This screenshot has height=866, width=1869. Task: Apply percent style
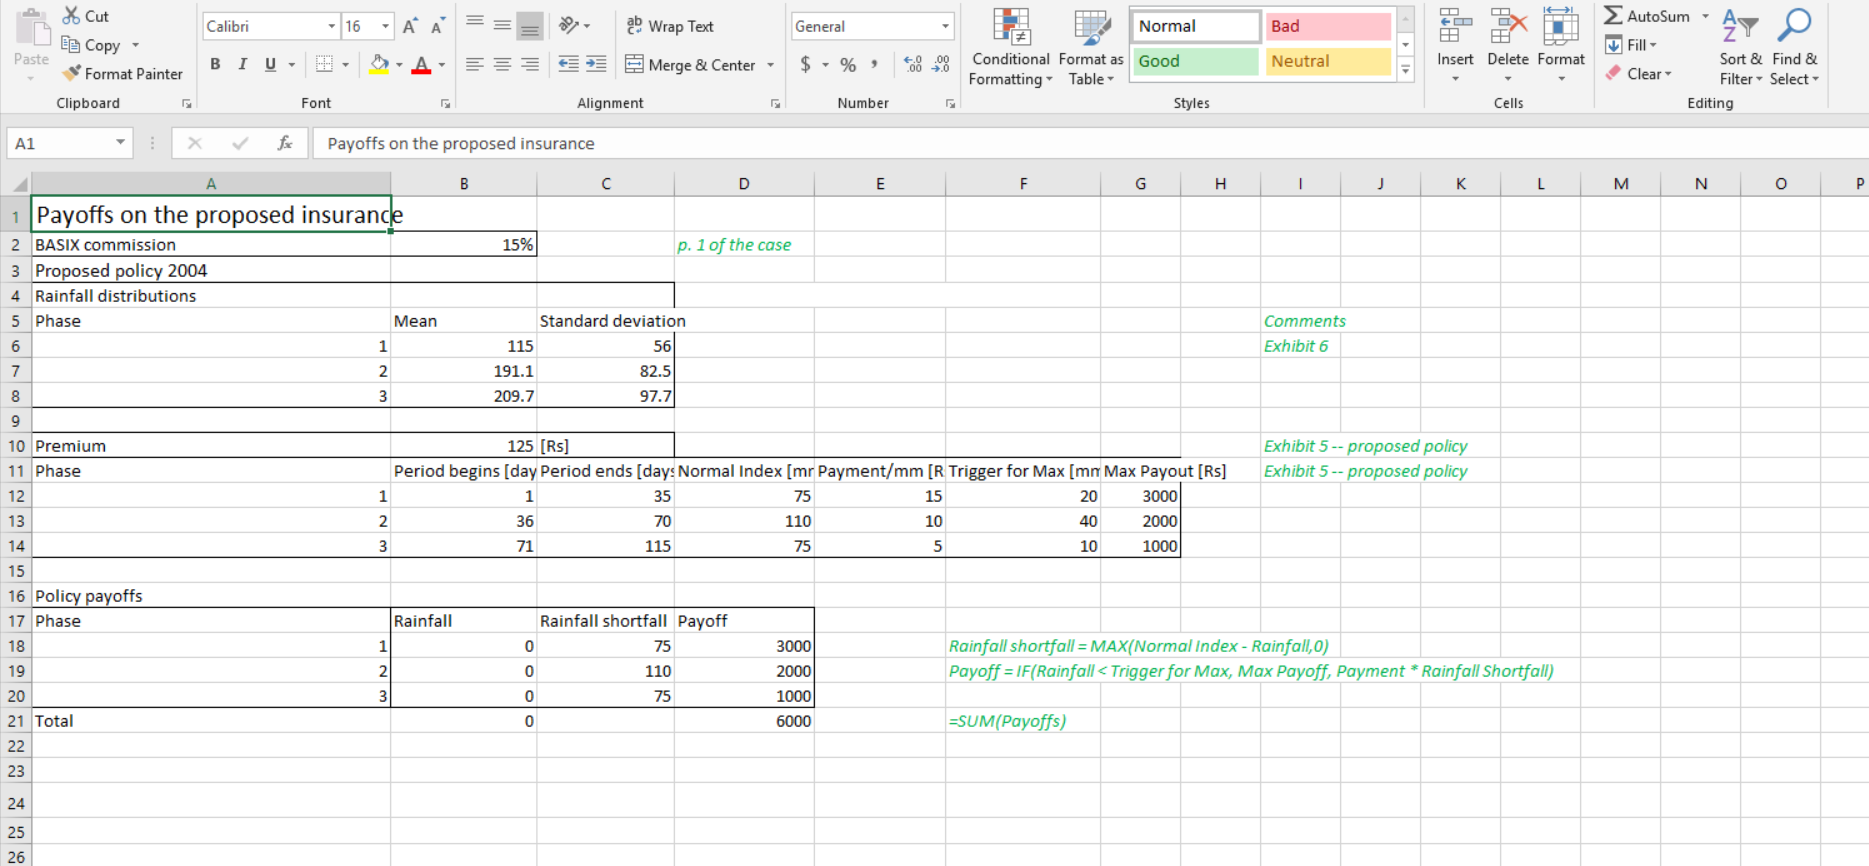pos(848,64)
